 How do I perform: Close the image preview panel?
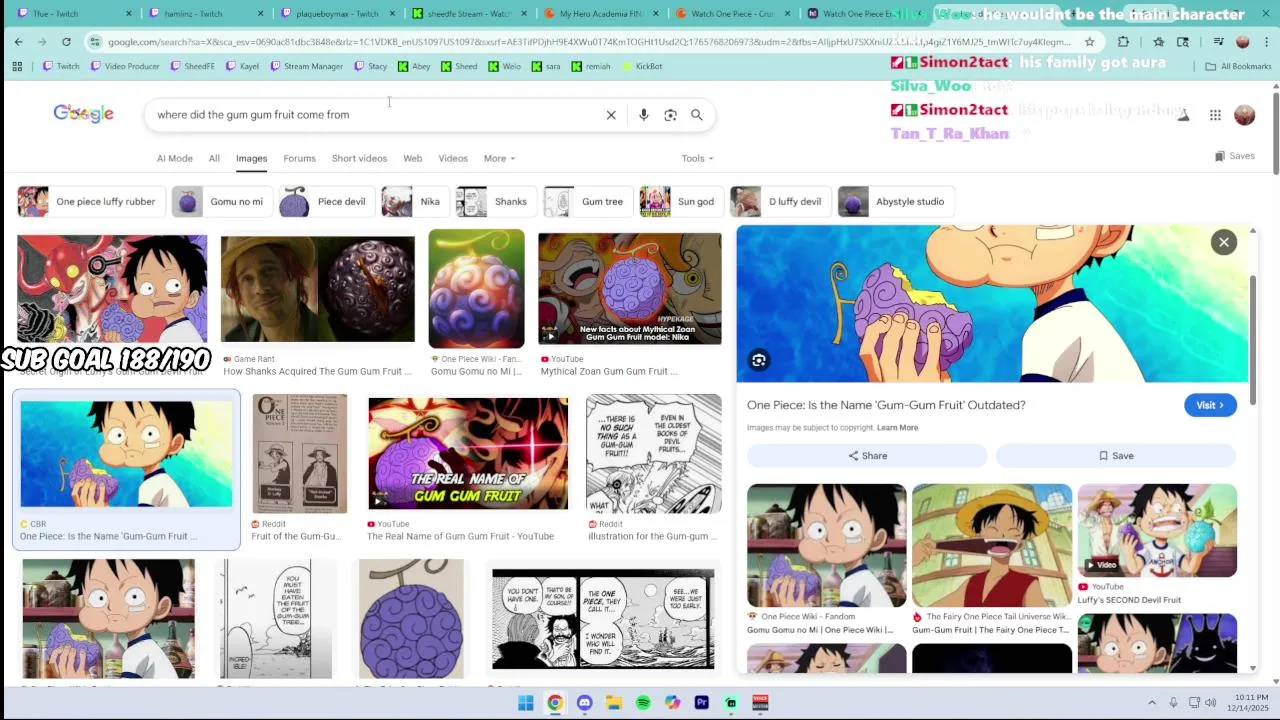[x=1224, y=242]
